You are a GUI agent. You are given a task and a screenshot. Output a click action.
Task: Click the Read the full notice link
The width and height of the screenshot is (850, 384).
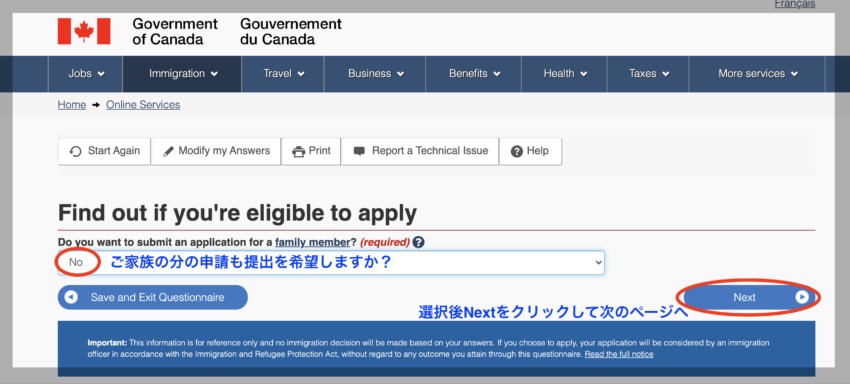[x=619, y=354]
